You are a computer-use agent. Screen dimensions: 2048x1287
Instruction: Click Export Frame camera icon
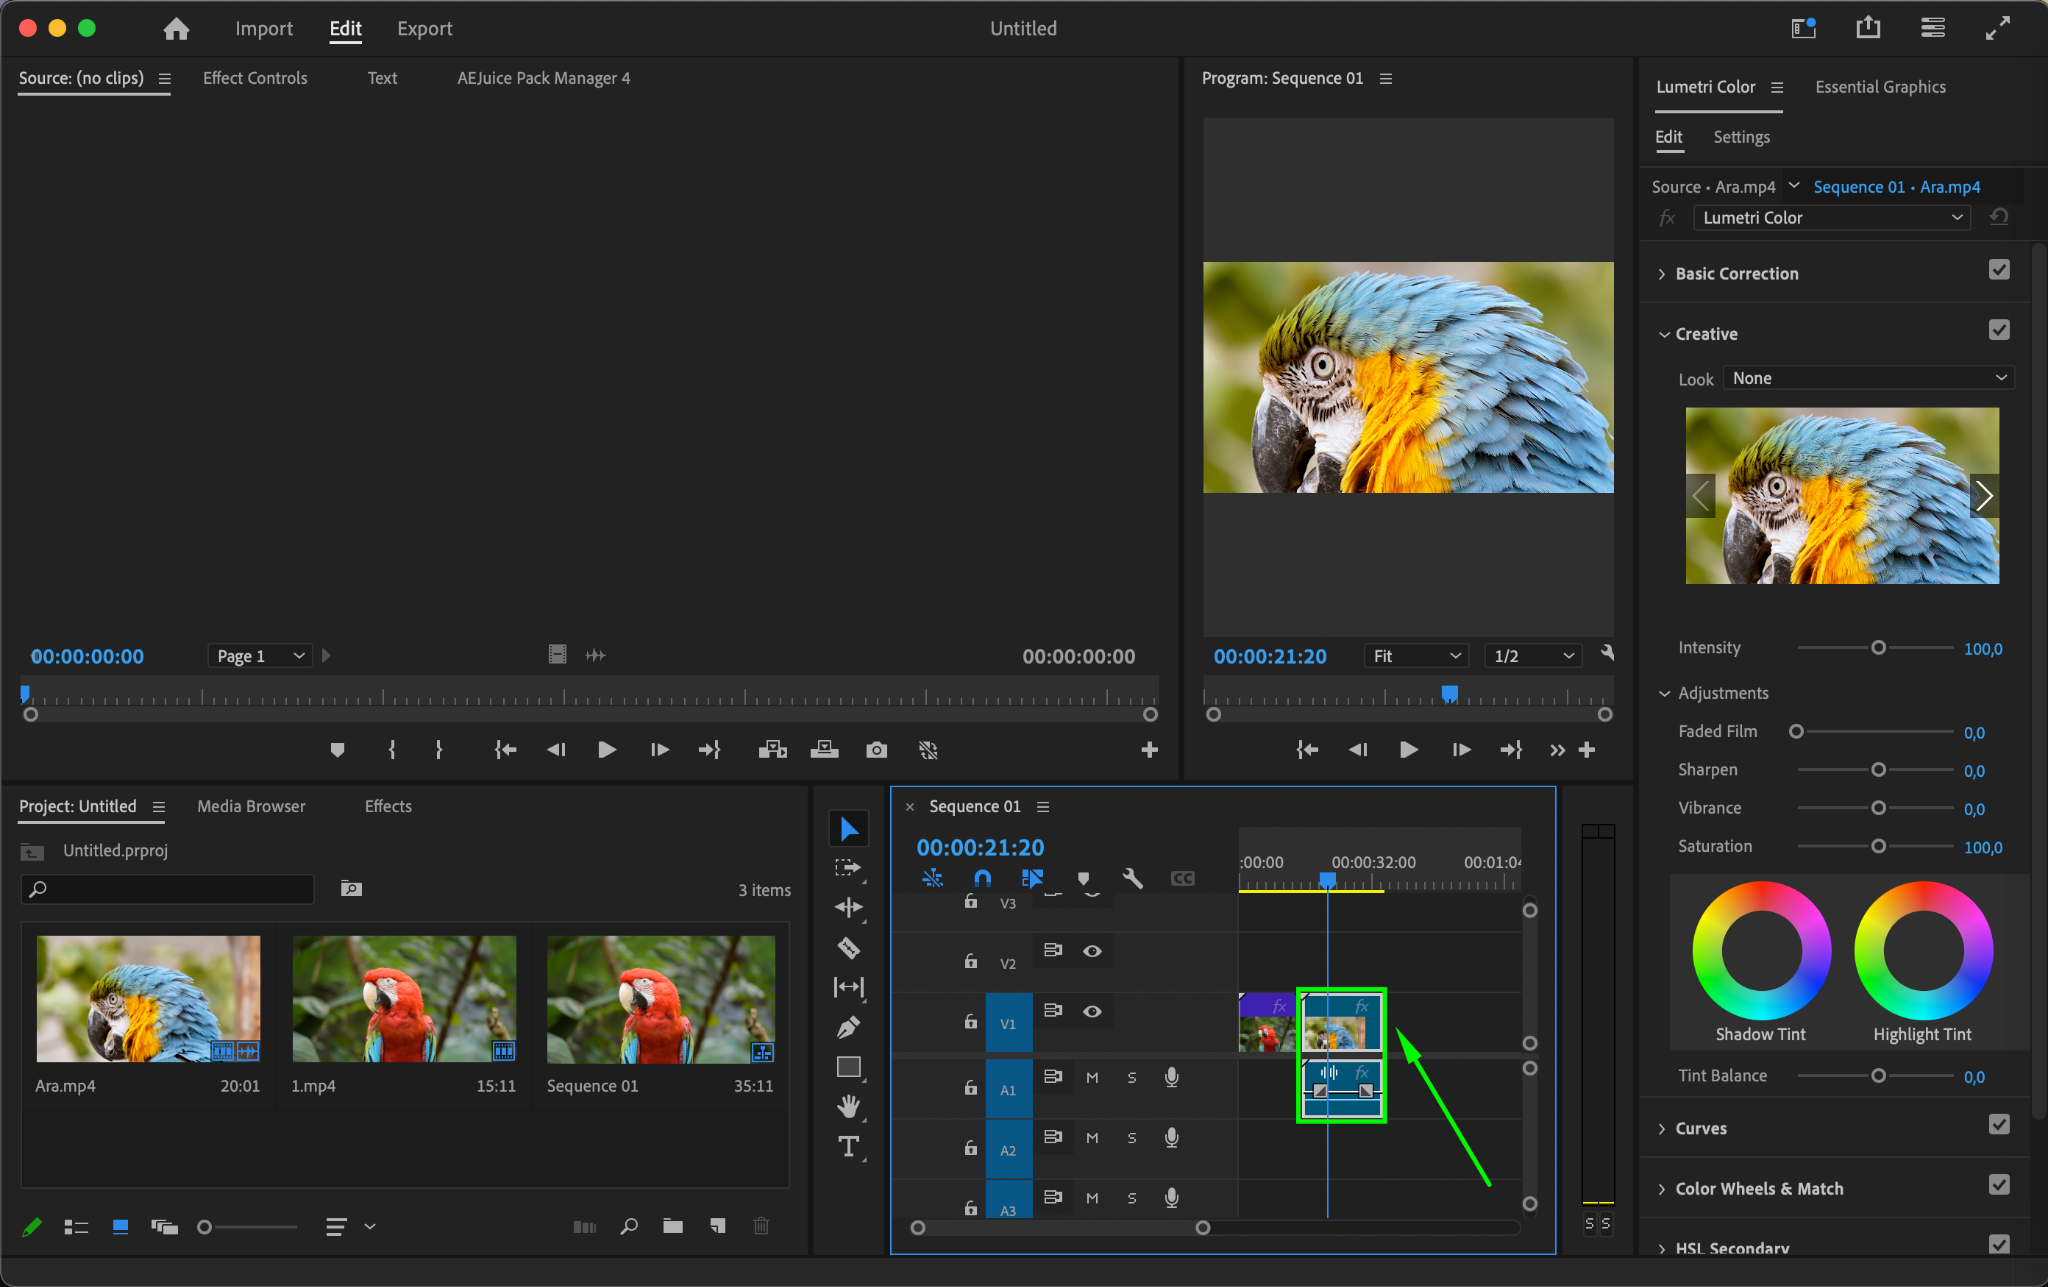[x=876, y=750]
